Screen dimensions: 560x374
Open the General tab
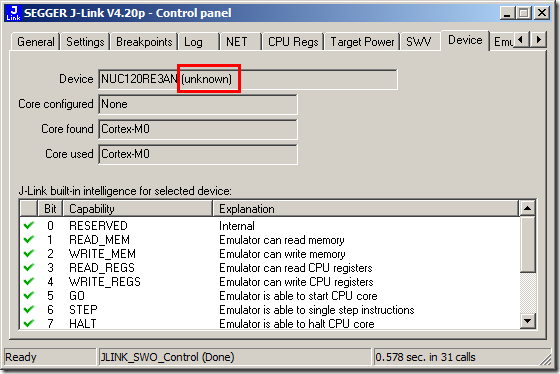(35, 42)
